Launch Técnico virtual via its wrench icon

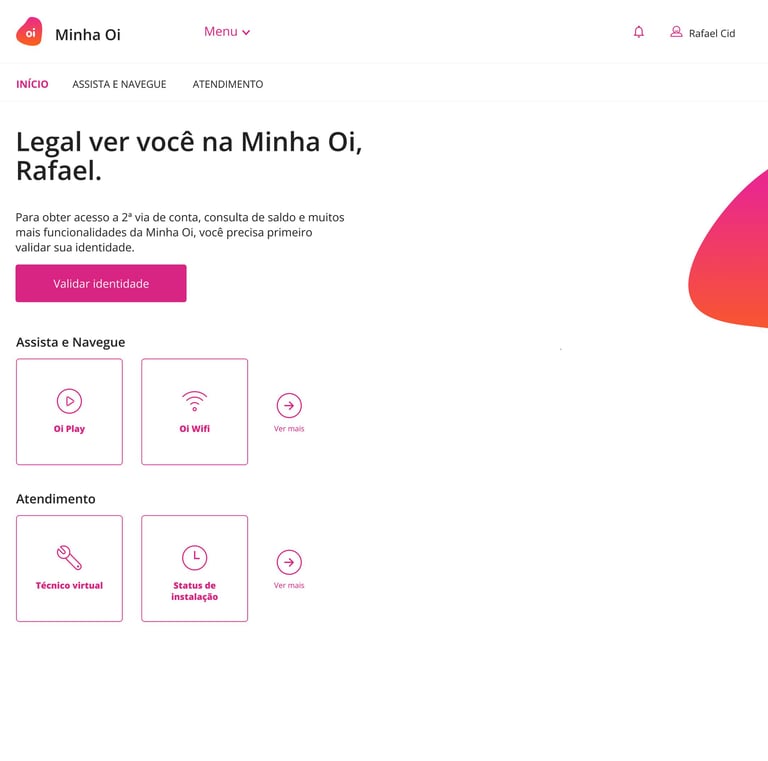70,558
